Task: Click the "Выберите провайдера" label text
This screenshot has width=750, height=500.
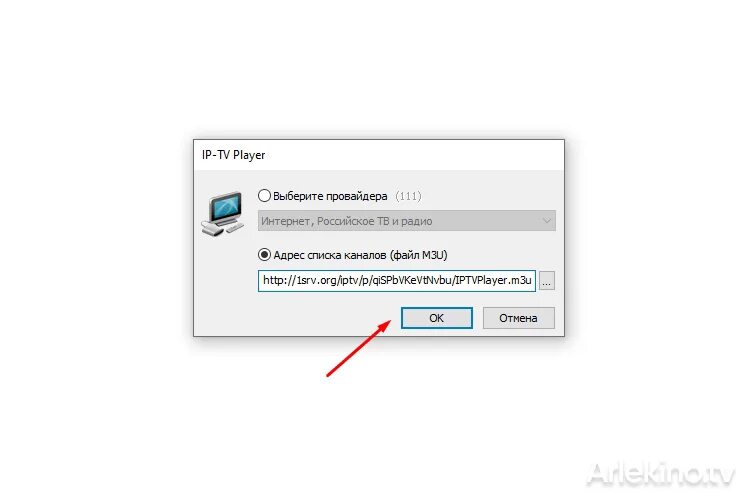Action: (330, 196)
